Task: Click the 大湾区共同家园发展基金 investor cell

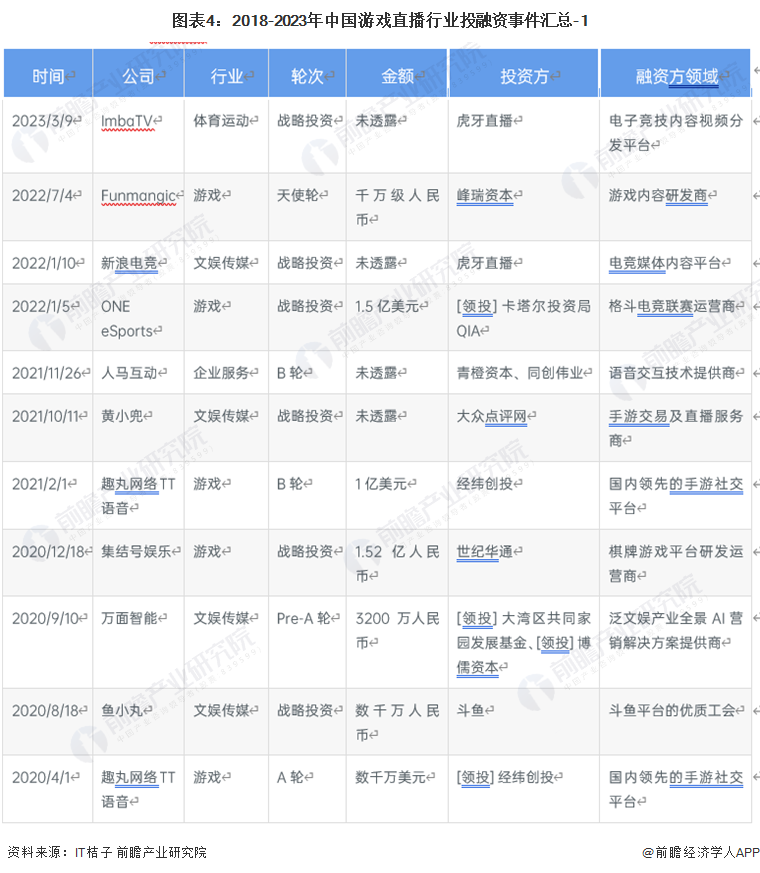Action: (523, 643)
